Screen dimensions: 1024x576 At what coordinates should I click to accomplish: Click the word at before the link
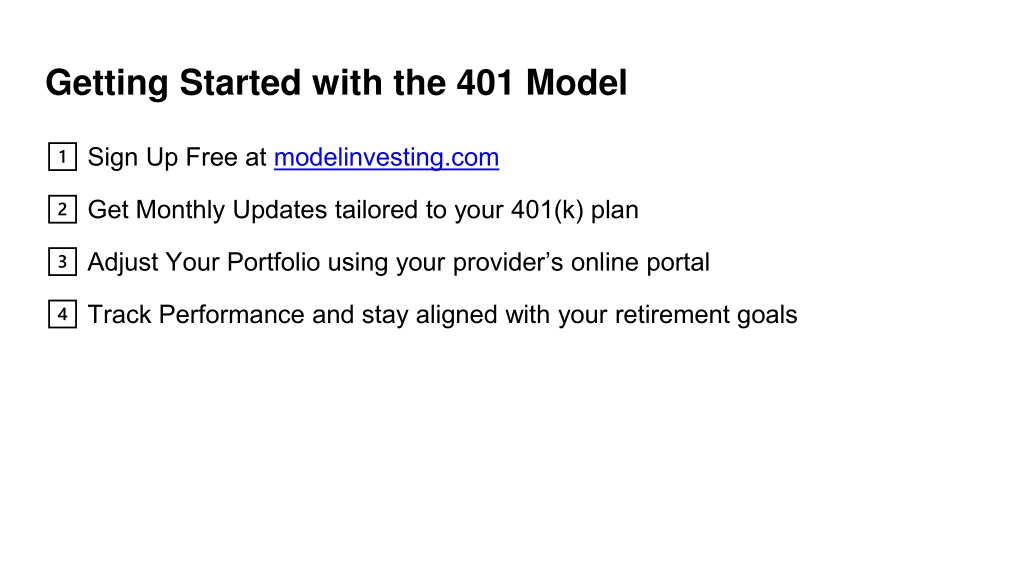tap(256, 158)
